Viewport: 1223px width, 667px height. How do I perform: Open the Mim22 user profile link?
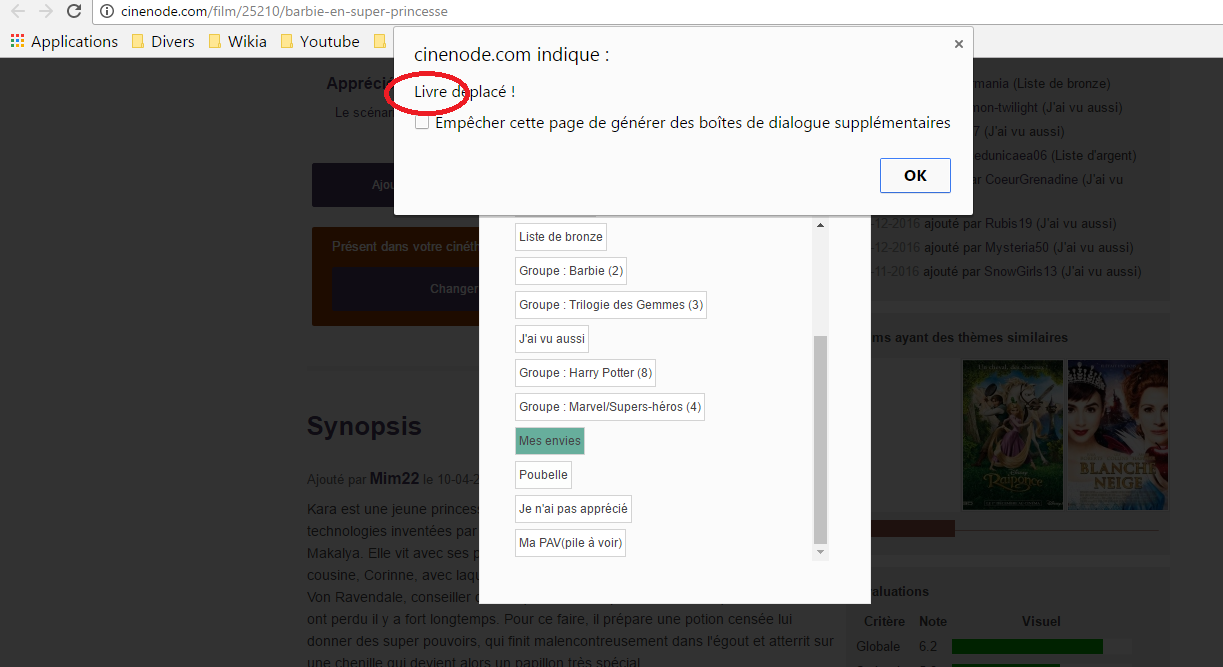[x=393, y=478]
